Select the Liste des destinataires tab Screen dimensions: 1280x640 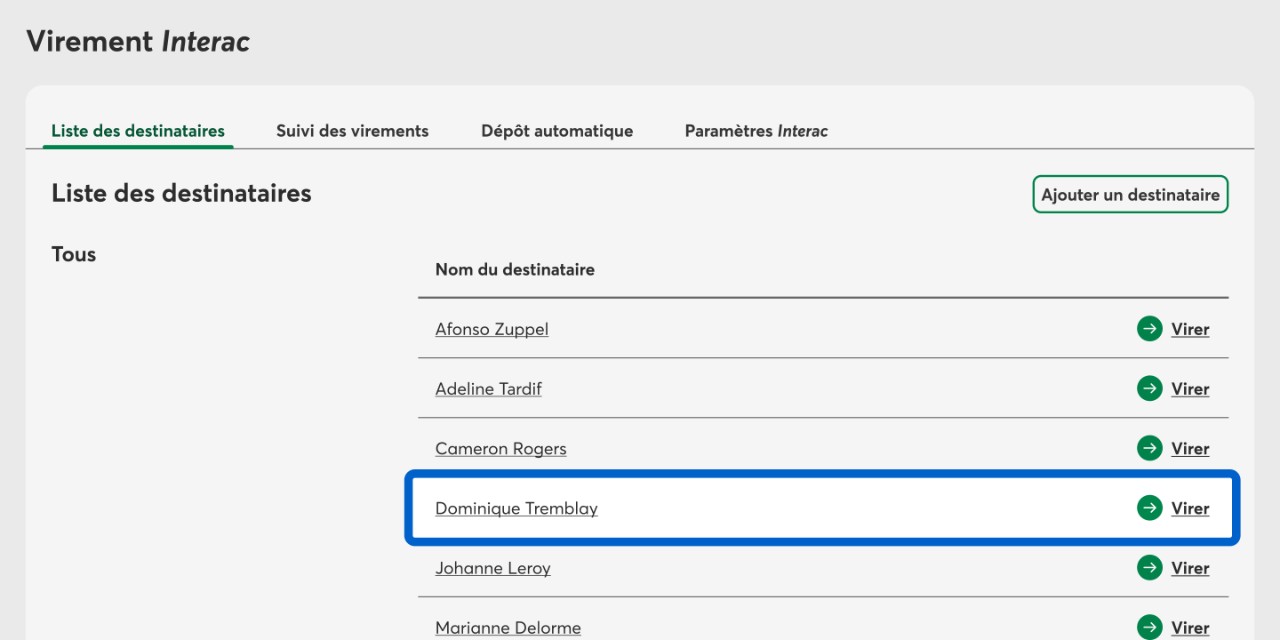(x=138, y=131)
